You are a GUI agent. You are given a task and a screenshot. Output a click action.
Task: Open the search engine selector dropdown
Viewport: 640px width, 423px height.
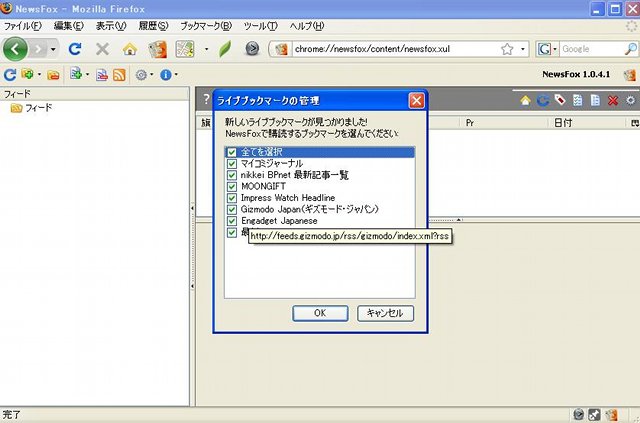555,49
